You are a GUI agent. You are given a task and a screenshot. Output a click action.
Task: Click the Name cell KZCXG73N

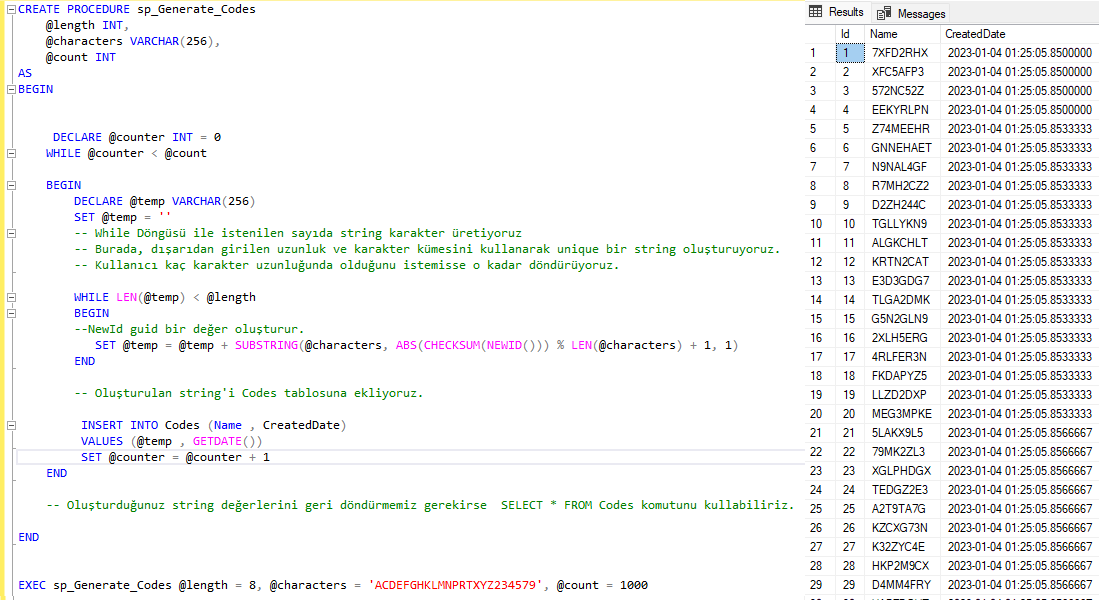(901, 527)
